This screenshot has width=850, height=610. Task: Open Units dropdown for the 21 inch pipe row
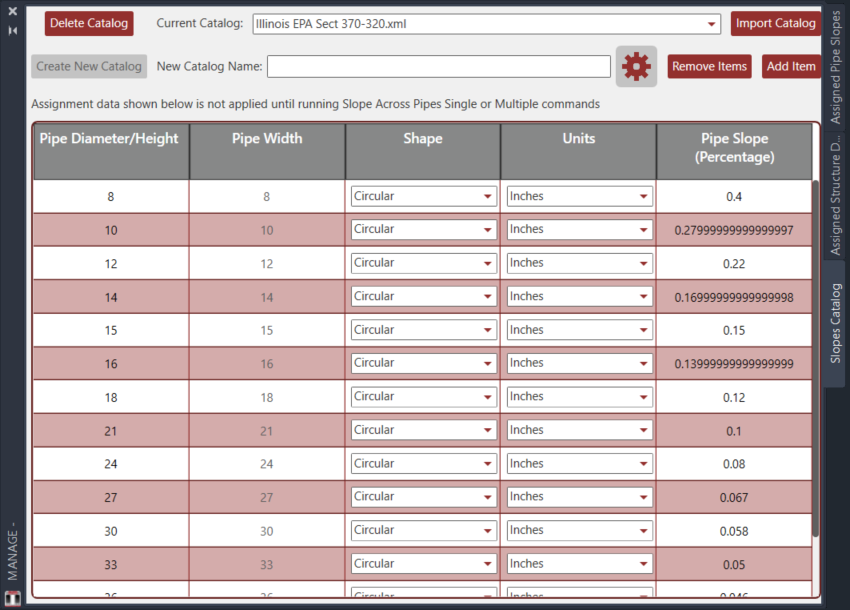pos(579,430)
